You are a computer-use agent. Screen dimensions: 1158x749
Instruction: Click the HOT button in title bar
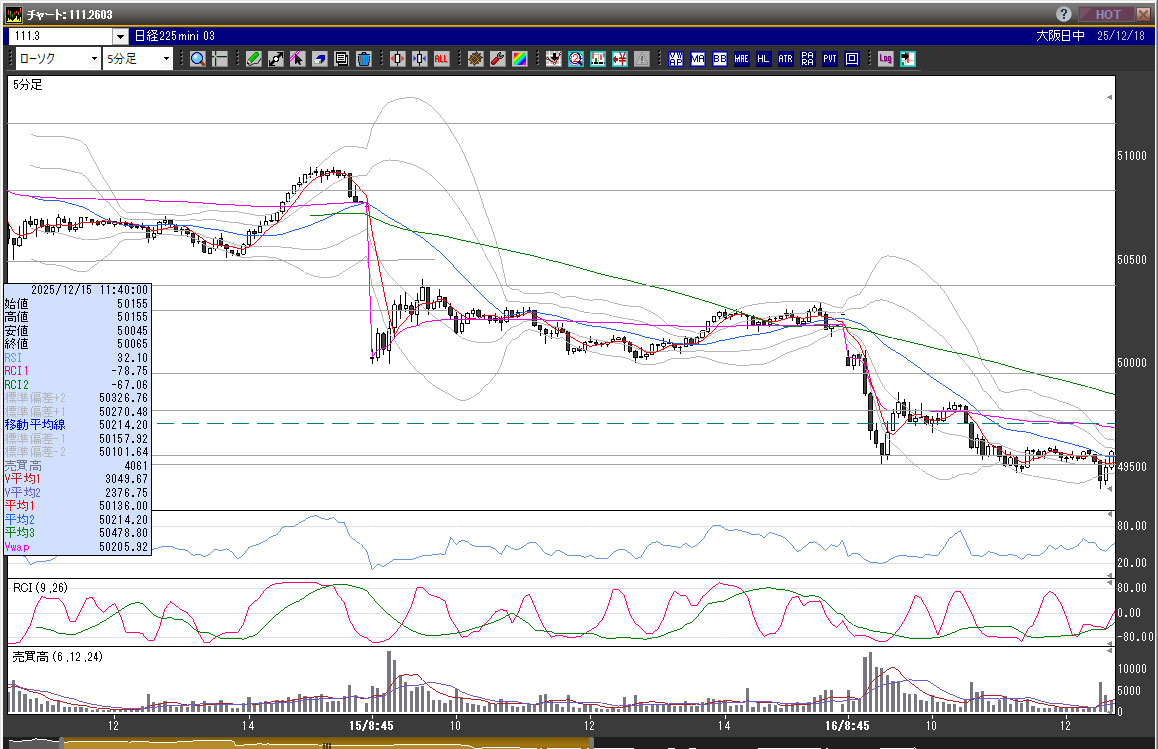click(1107, 14)
